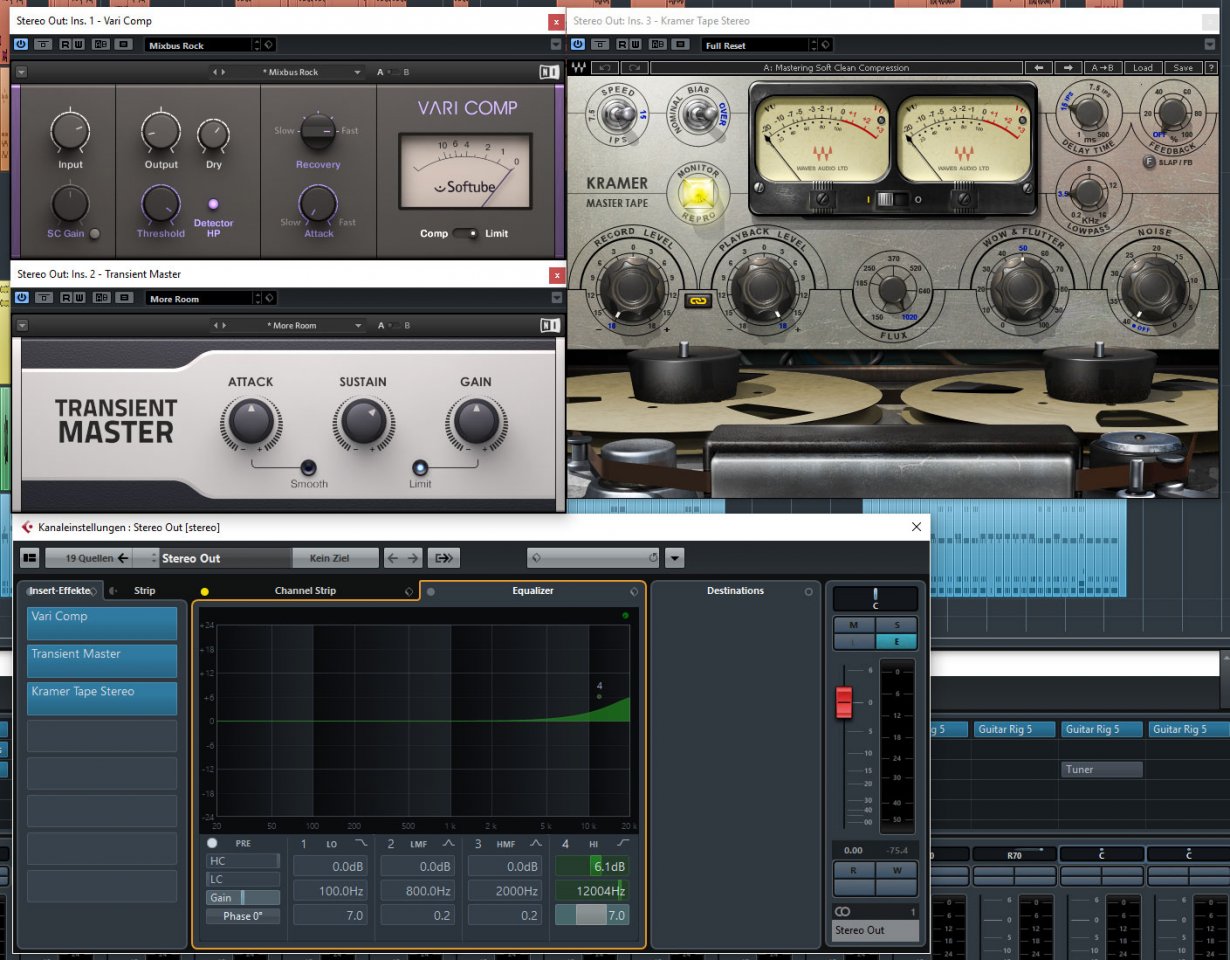Click band 2 LMF peak filter type icon
The height and width of the screenshot is (960, 1230).
[x=448, y=844]
